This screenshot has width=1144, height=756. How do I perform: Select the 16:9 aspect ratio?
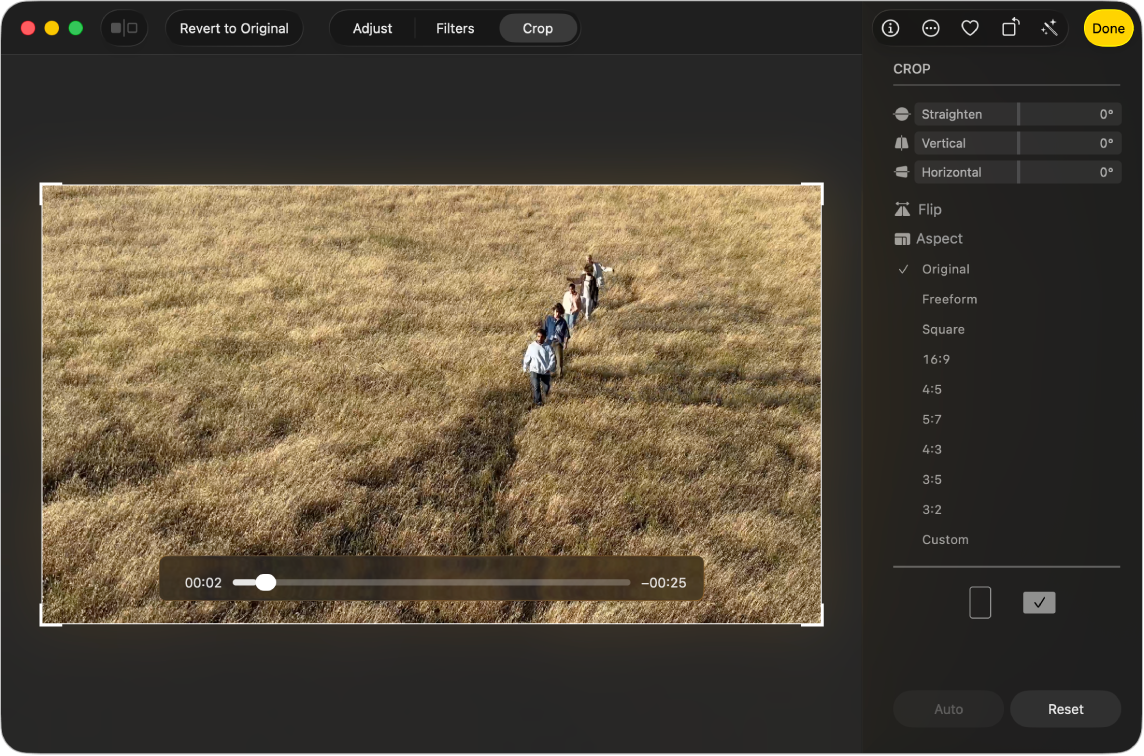pos(935,358)
